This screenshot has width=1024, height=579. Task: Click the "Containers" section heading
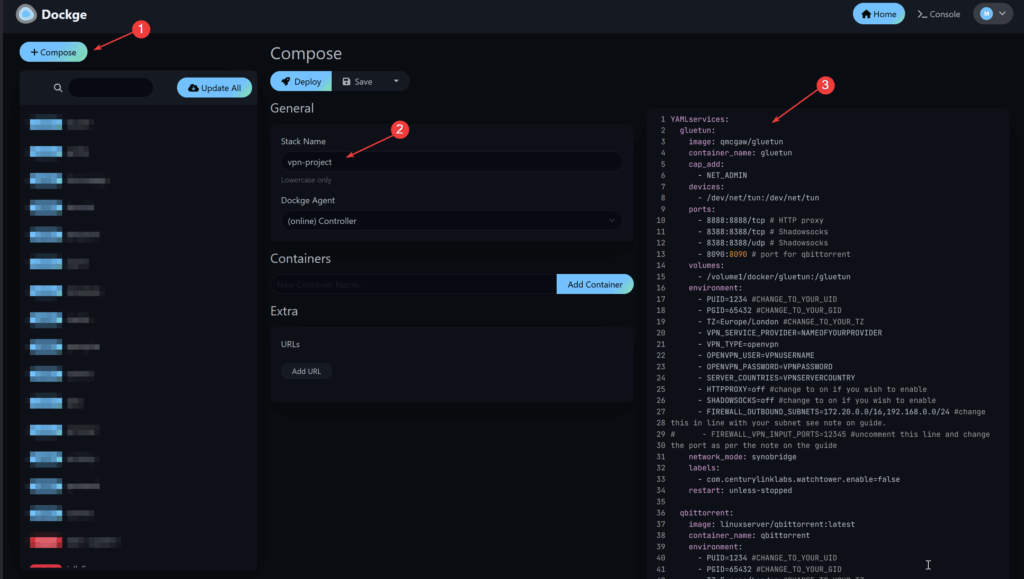(300, 258)
